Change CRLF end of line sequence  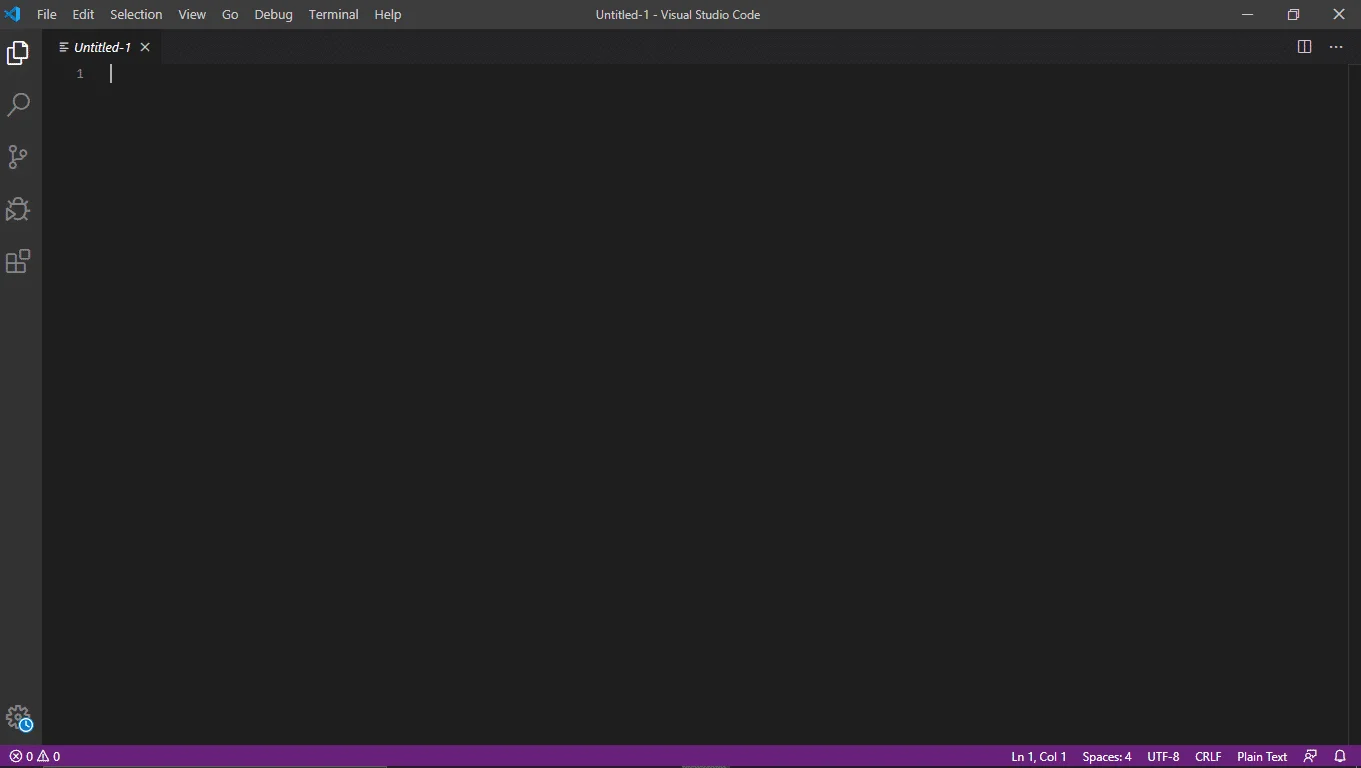click(x=1208, y=757)
